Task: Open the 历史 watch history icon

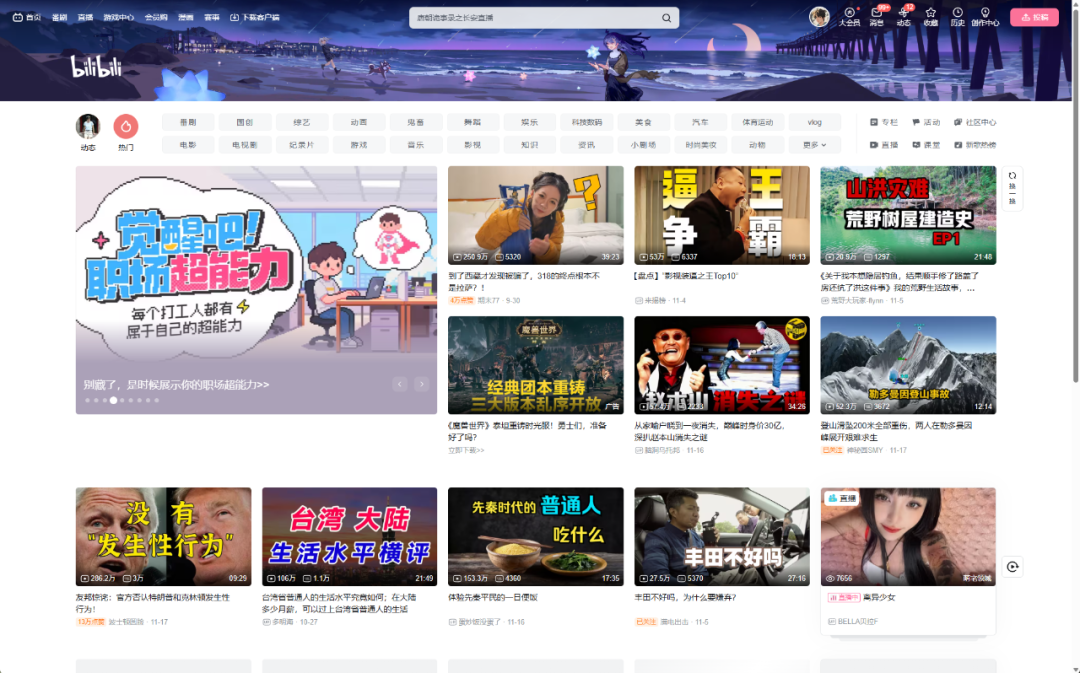Action: click(x=957, y=16)
